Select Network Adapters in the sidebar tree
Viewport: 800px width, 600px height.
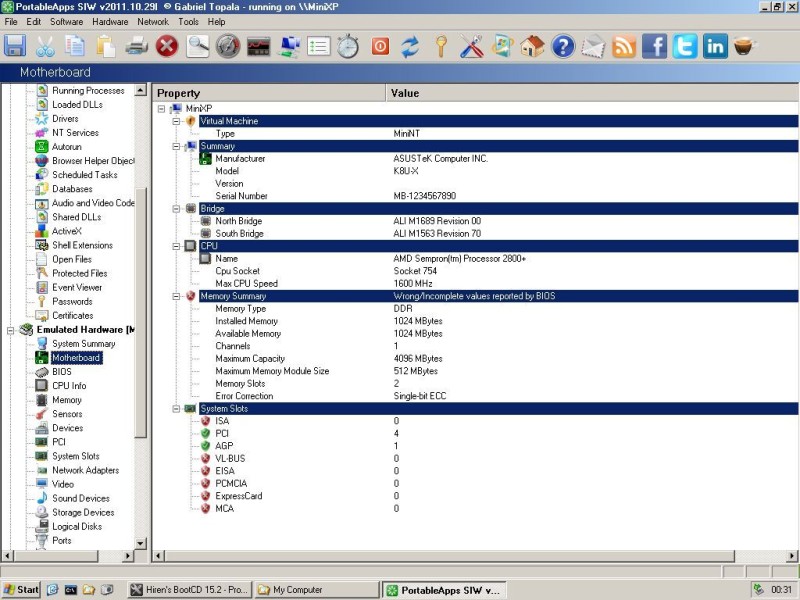tap(85, 470)
